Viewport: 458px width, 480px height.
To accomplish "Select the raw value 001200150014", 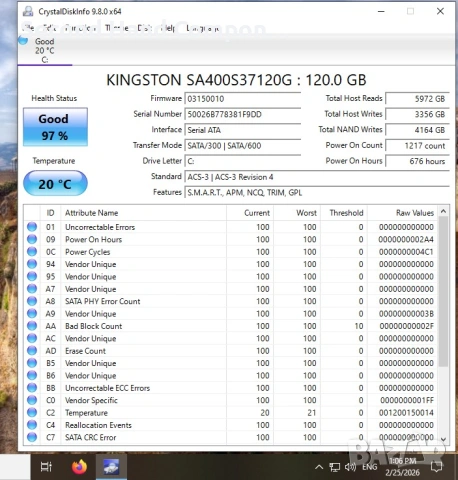I will pos(406,413).
